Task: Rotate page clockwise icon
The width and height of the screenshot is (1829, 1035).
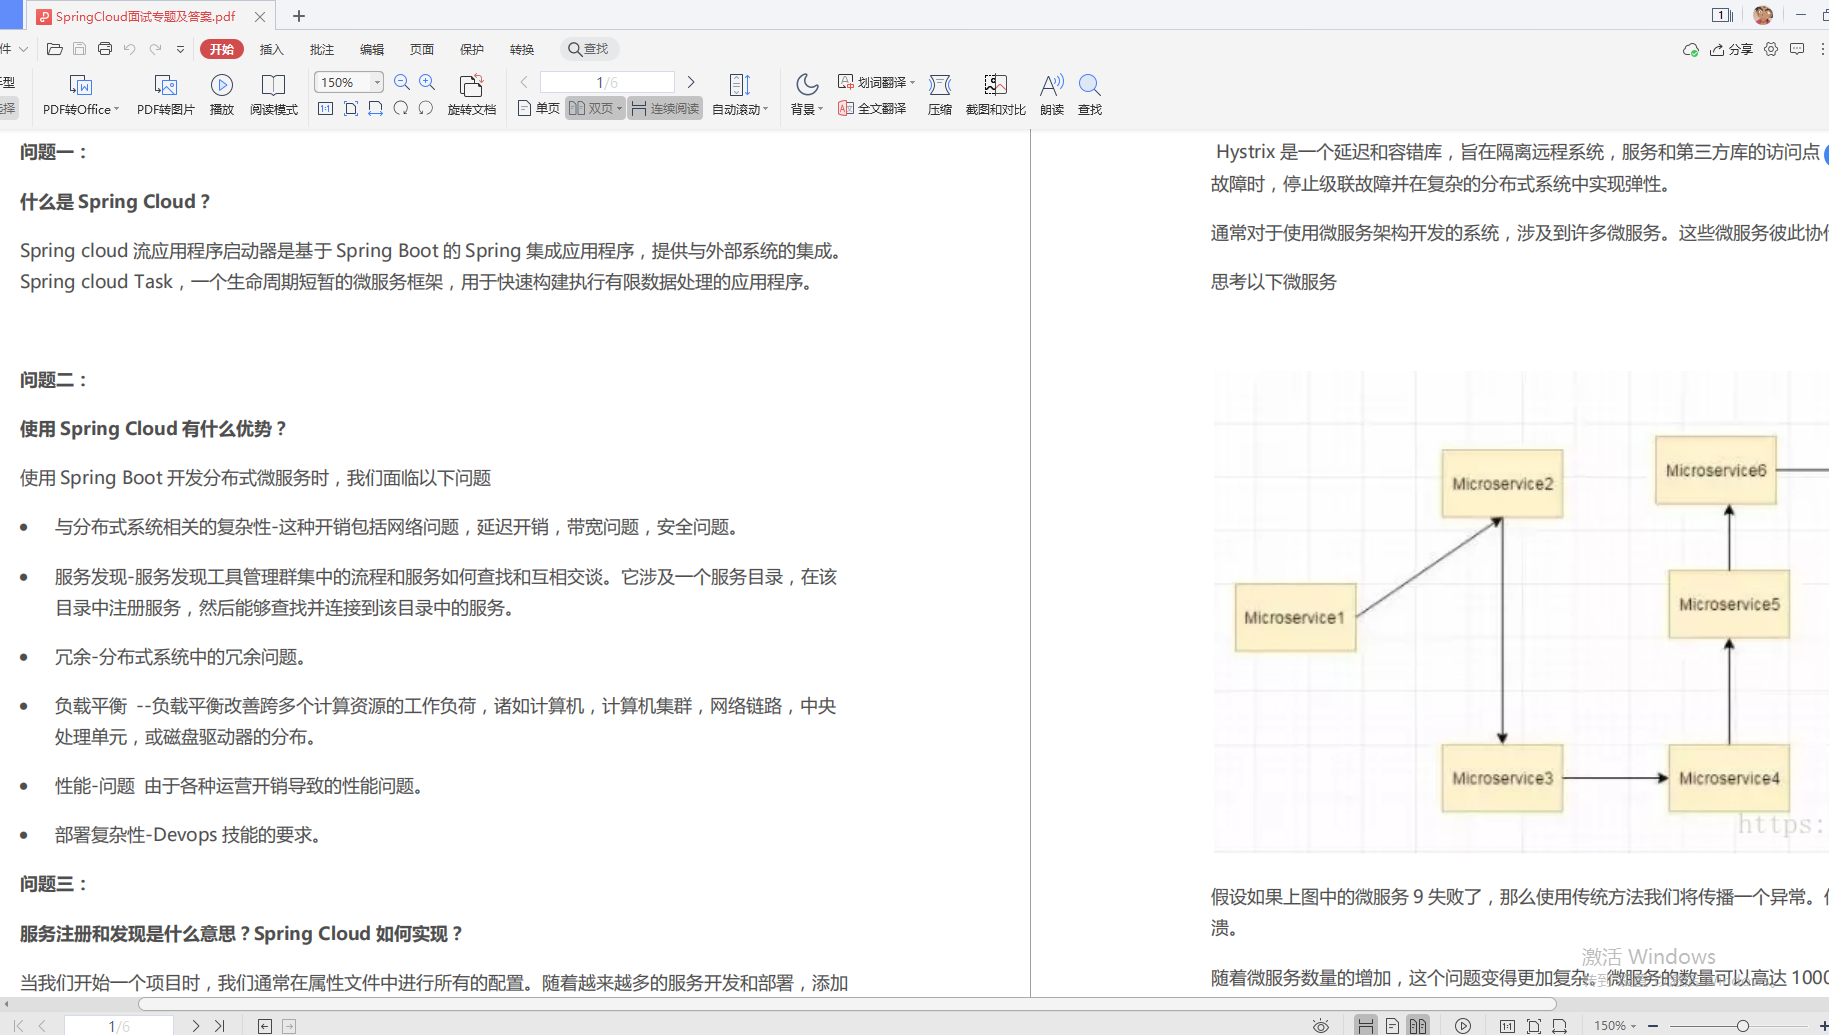Action: (x=401, y=108)
